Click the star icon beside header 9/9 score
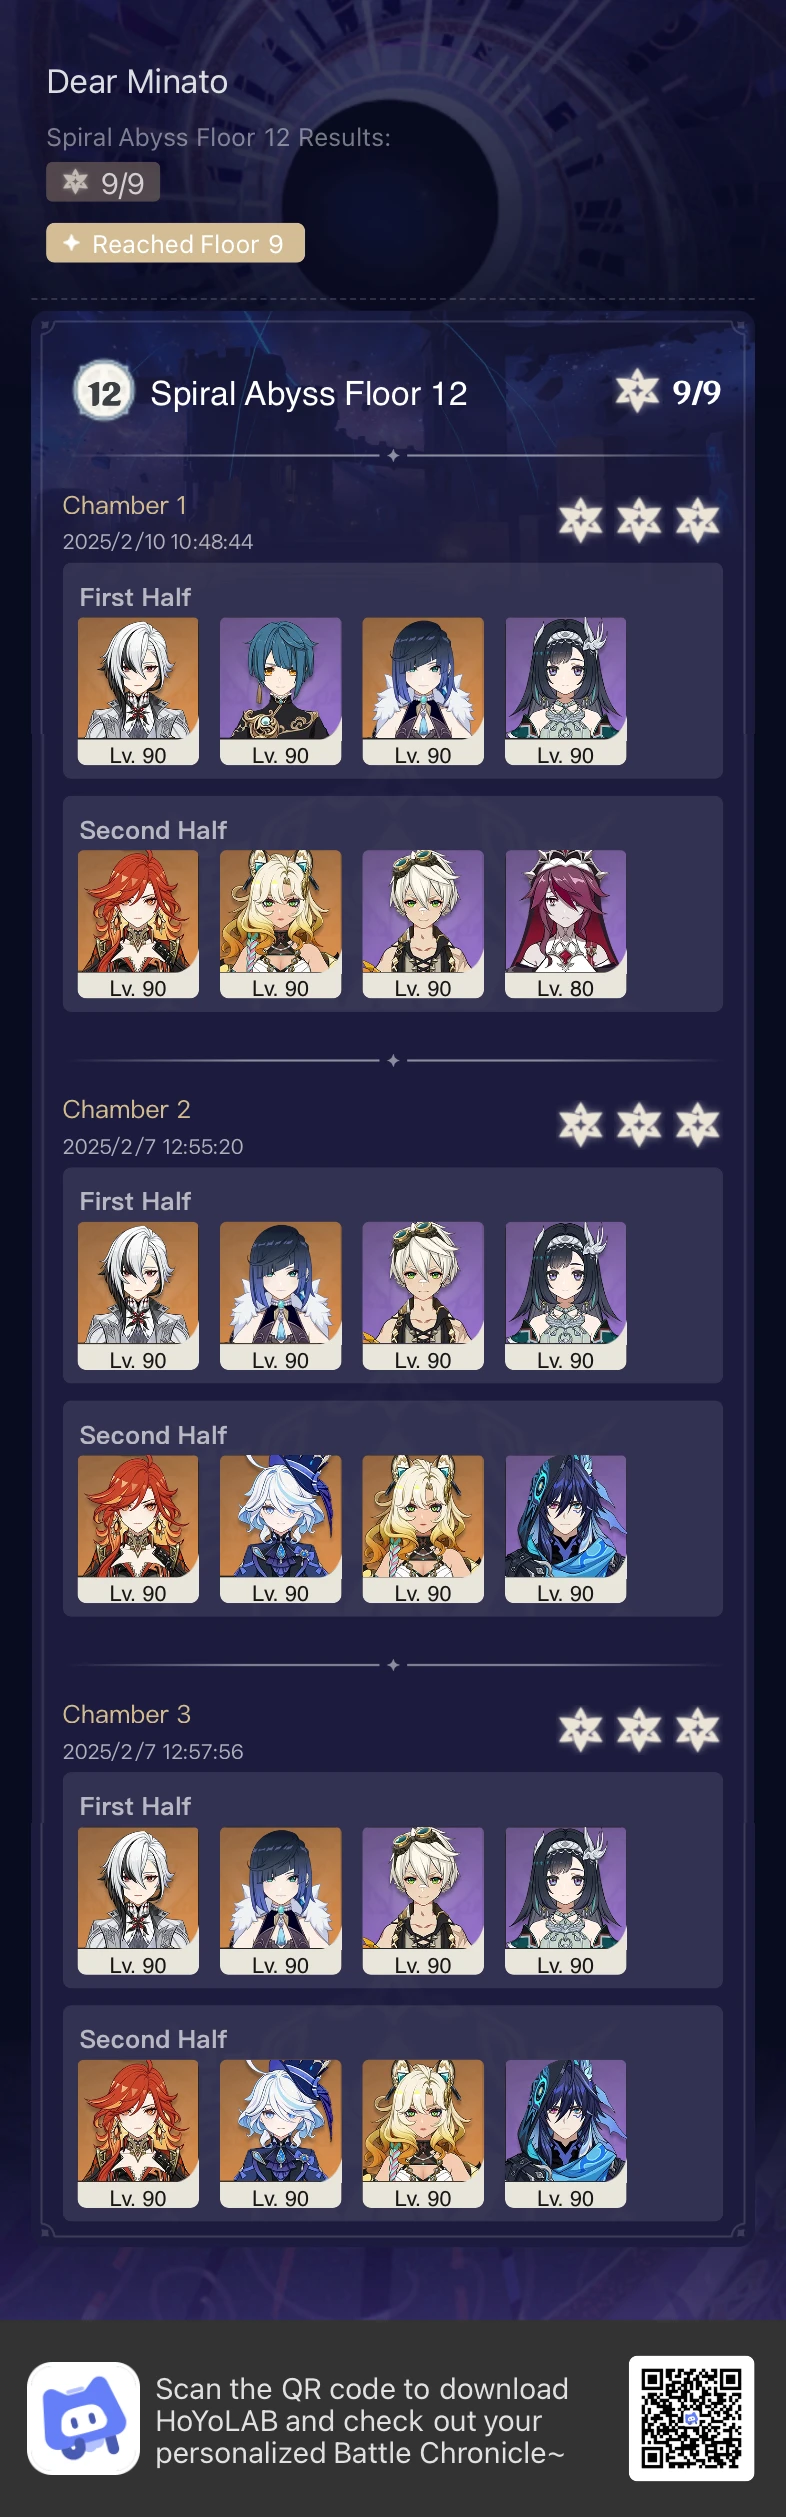Screen dimensions: 786x2518 (x=637, y=391)
